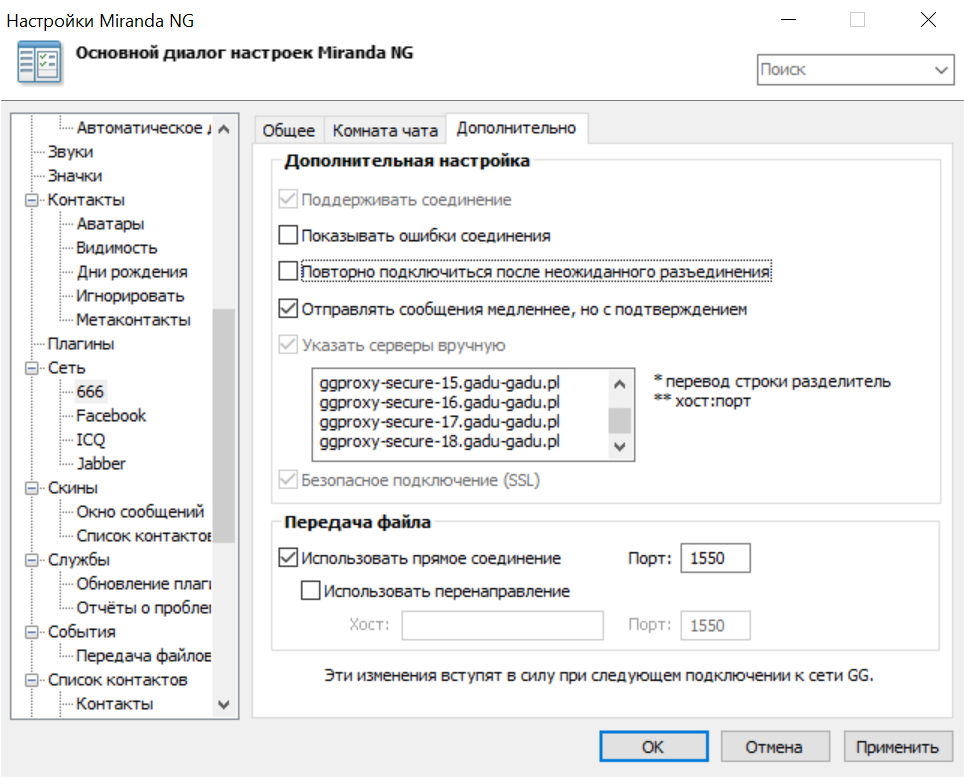Image resolution: width=964 pixels, height=778 pixels.
Task: Disable "Использовать прямое соединение"
Action: click(289, 558)
